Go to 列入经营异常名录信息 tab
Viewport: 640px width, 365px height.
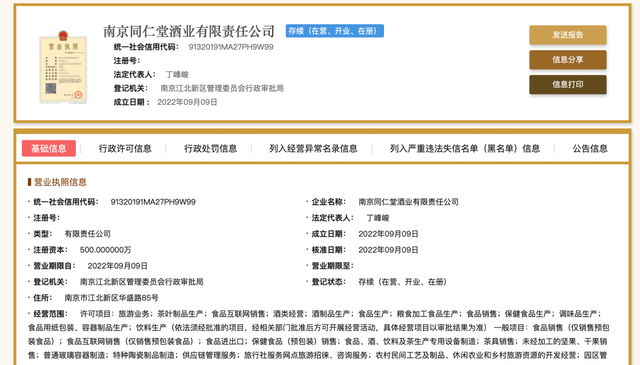(x=313, y=149)
